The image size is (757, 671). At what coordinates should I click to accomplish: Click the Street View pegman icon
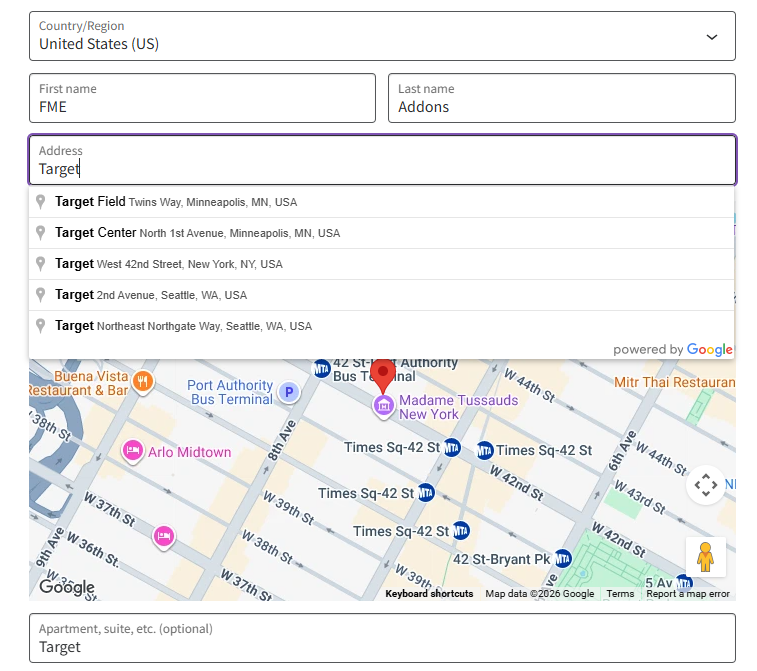click(x=705, y=557)
